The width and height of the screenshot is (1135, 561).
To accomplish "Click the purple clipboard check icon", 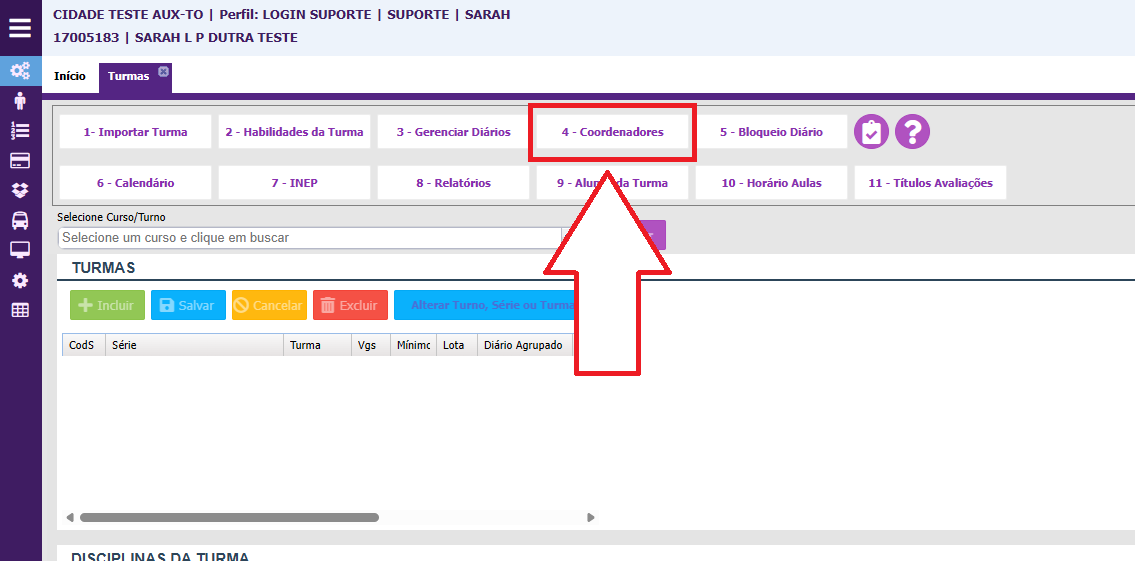I will pyautogui.click(x=871, y=132).
